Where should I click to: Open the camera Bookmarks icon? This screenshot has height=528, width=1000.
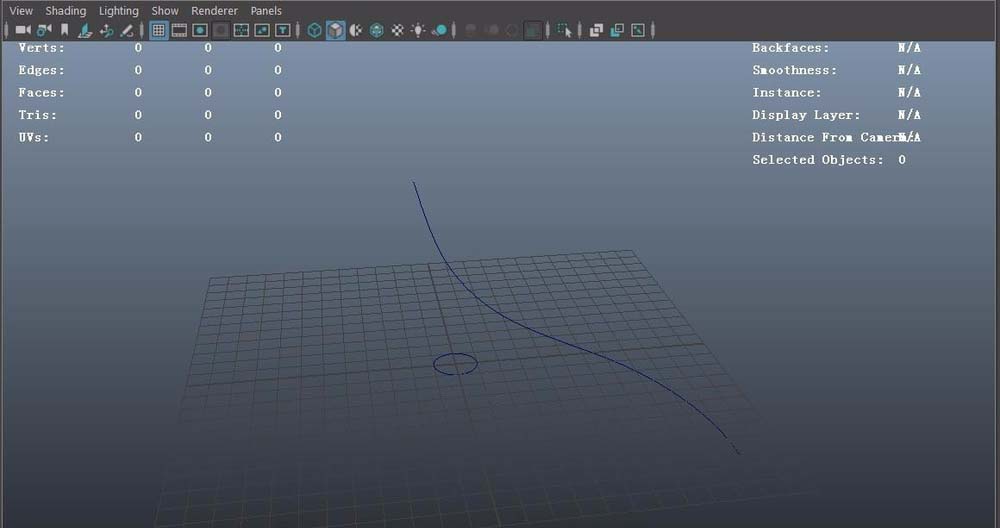pos(65,30)
